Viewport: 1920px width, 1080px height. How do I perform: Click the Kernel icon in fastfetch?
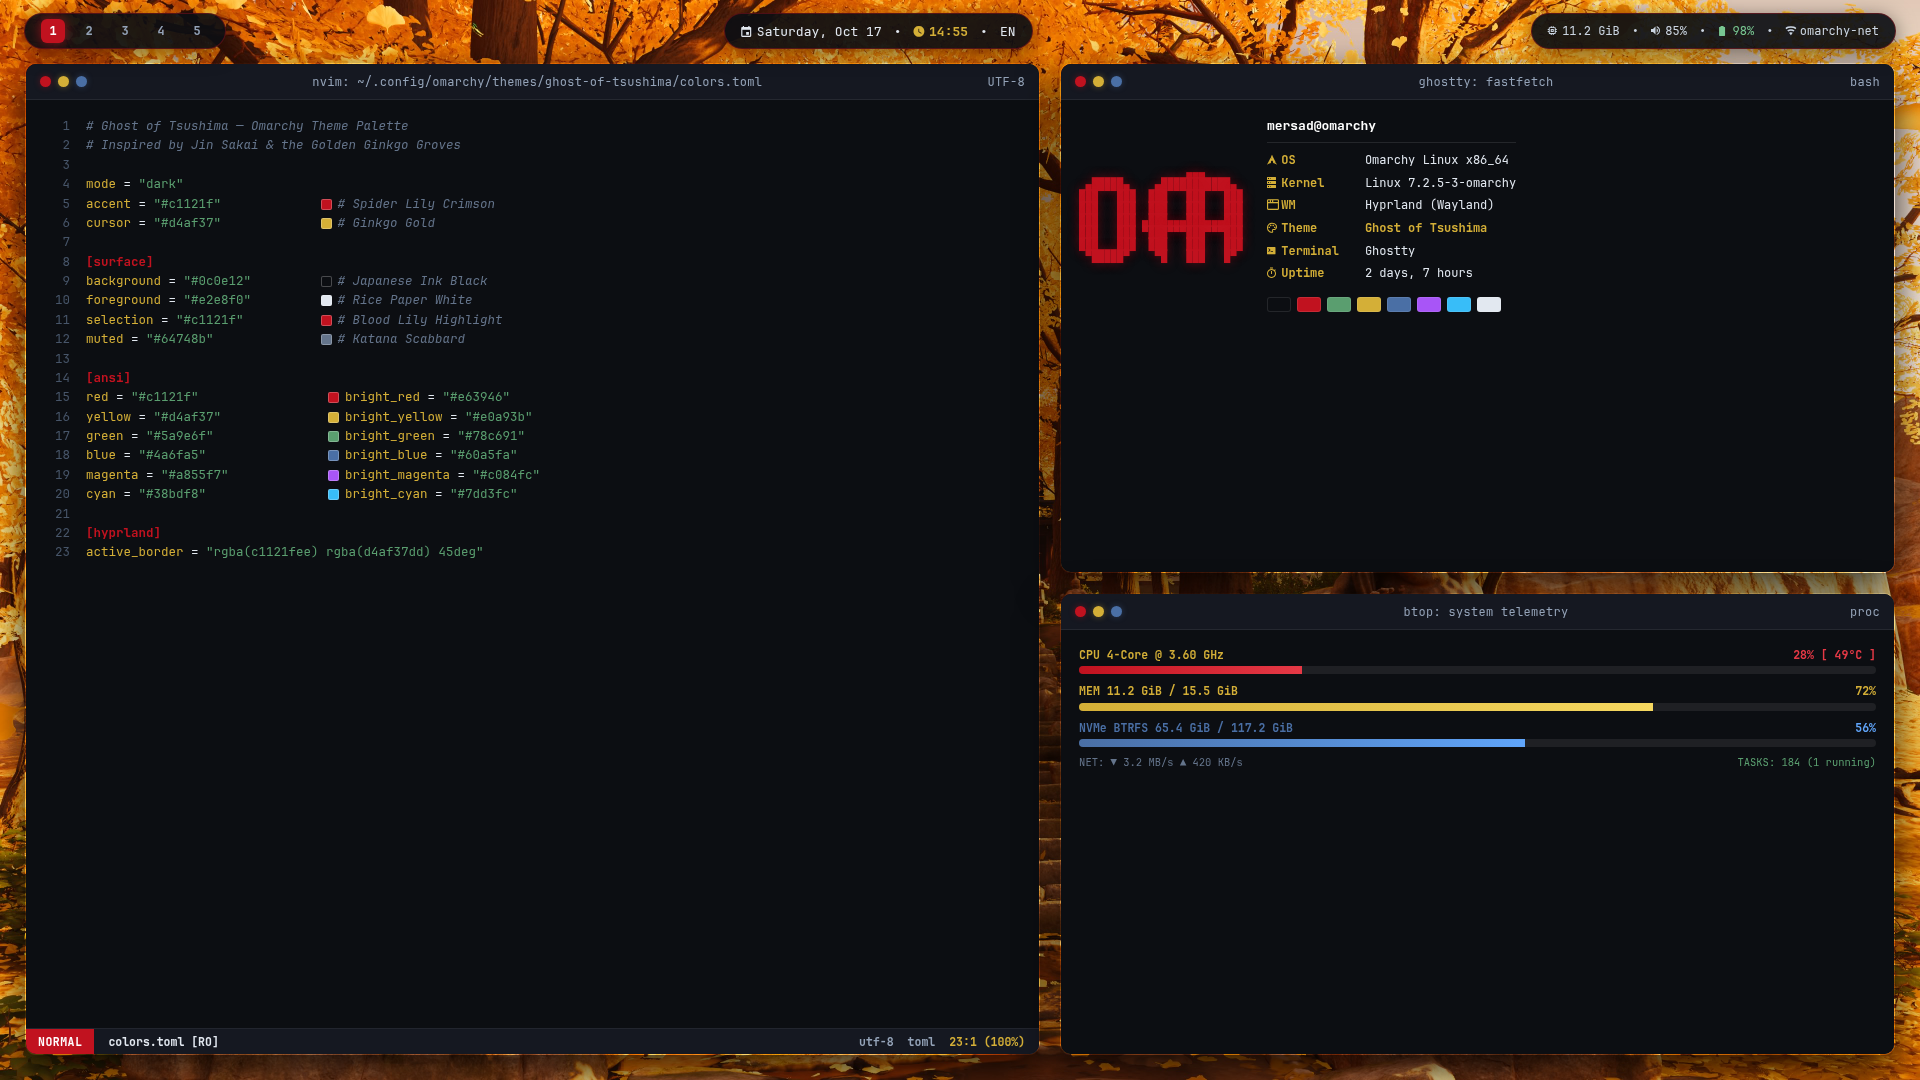pyautogui.click(x=1272, y=183)
